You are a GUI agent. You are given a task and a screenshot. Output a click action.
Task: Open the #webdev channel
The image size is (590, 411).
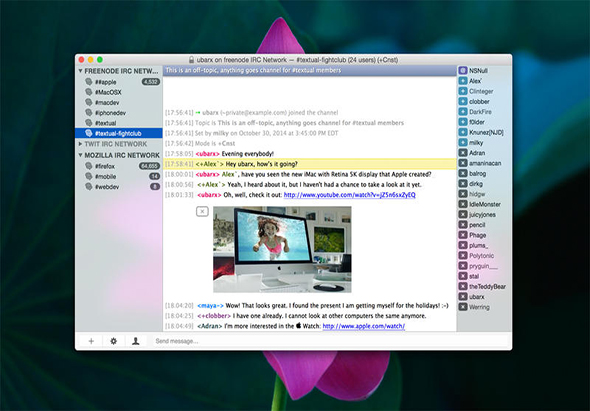click(119, 186)
